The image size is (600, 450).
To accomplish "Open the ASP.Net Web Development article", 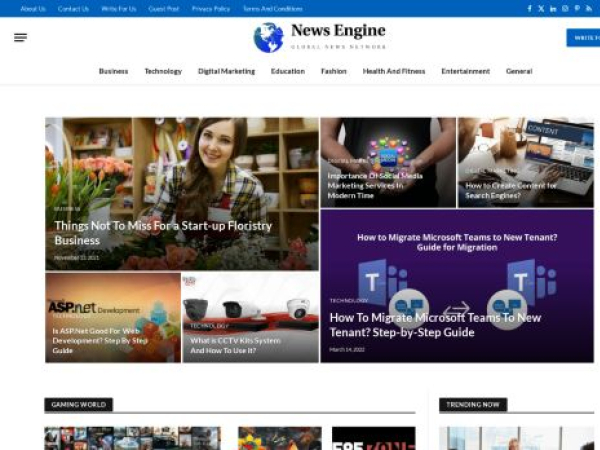I will click(x=100, y=341).
